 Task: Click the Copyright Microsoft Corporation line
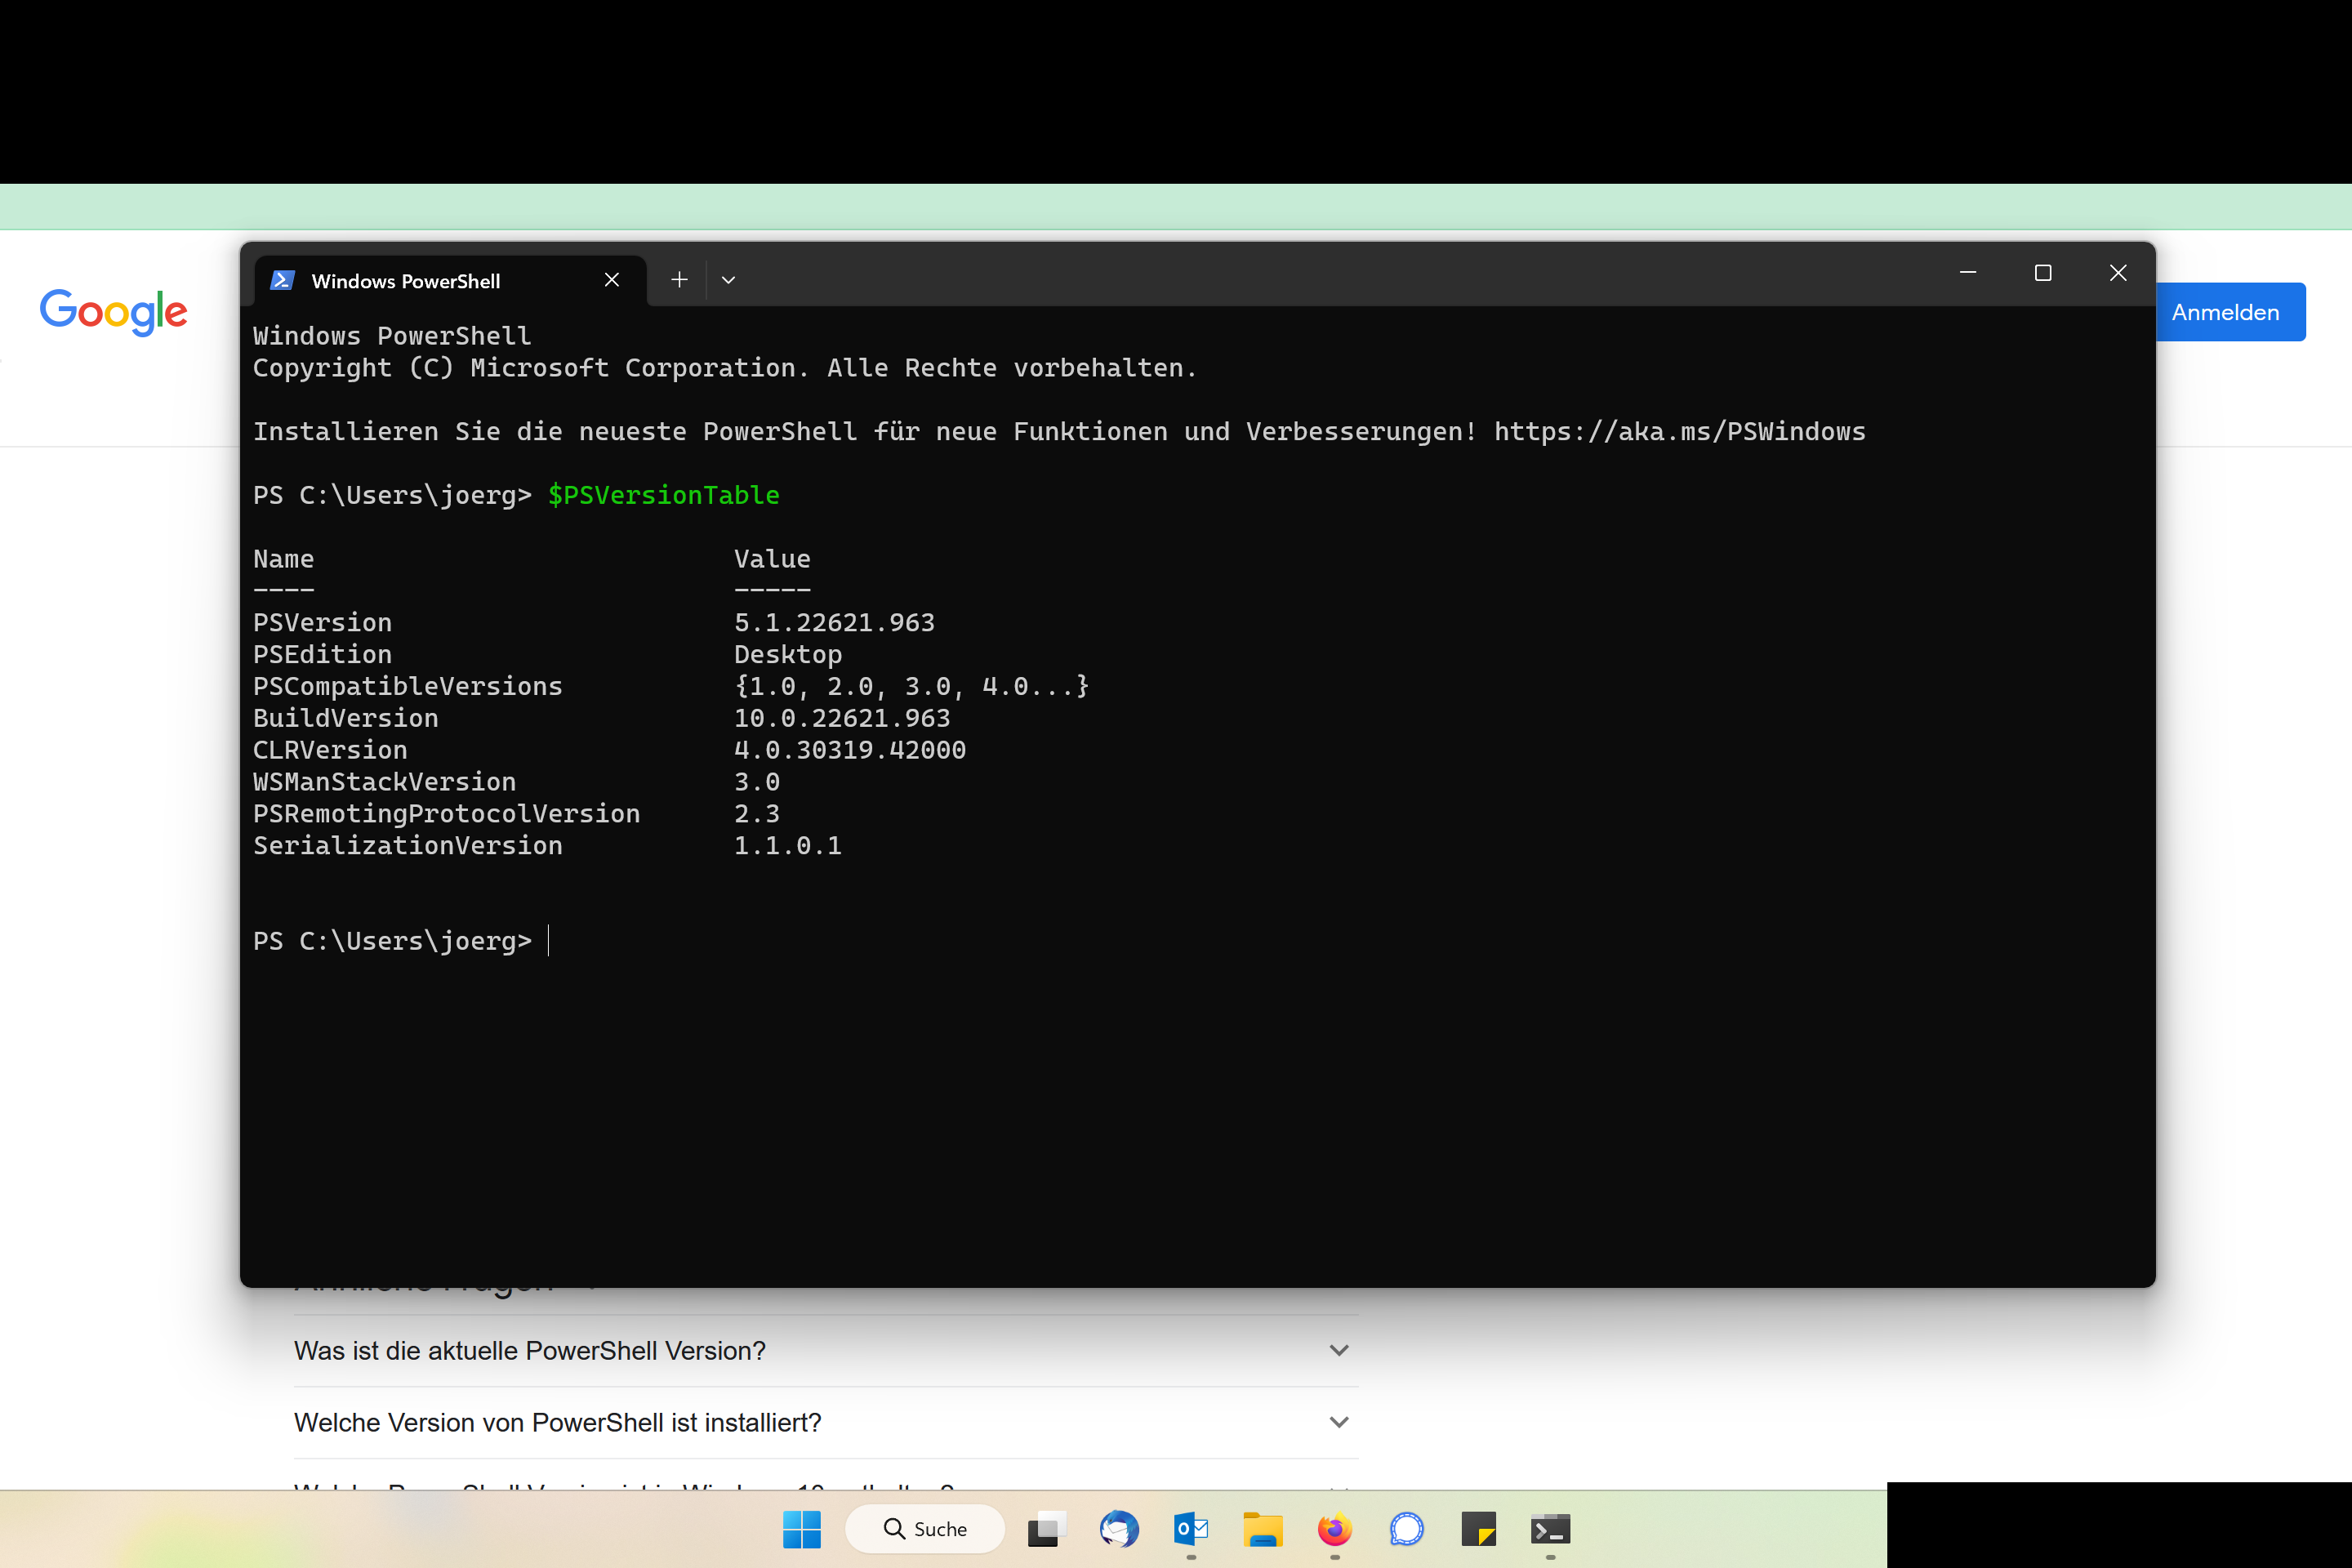pyautogui.click(x=725, y=368)
